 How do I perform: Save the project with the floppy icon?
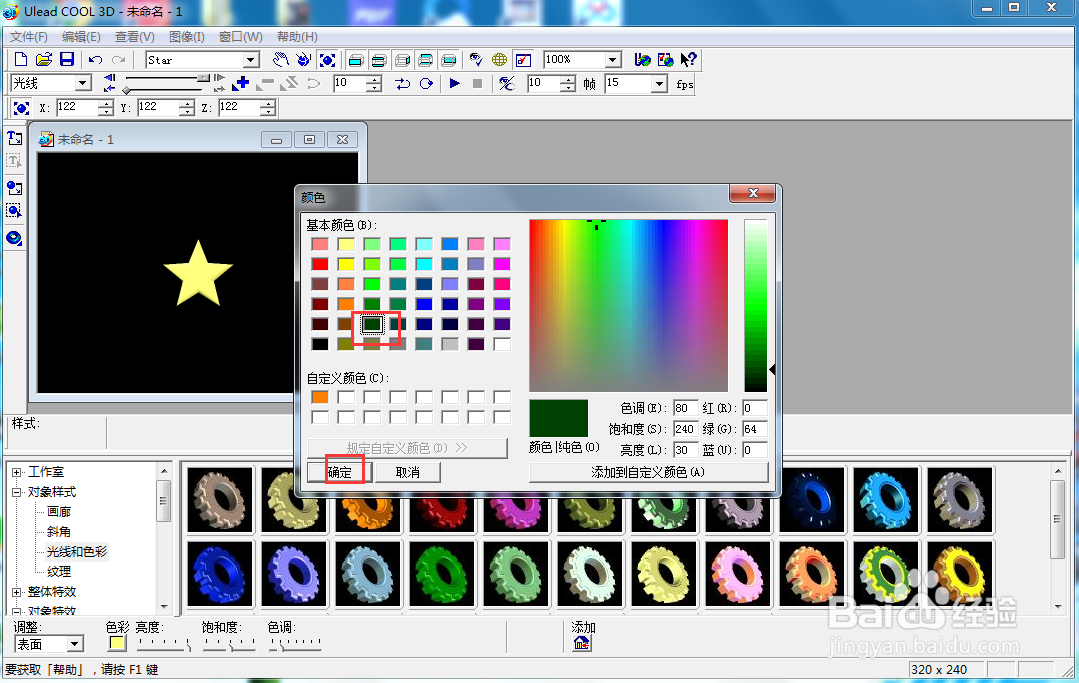[67, 60]
